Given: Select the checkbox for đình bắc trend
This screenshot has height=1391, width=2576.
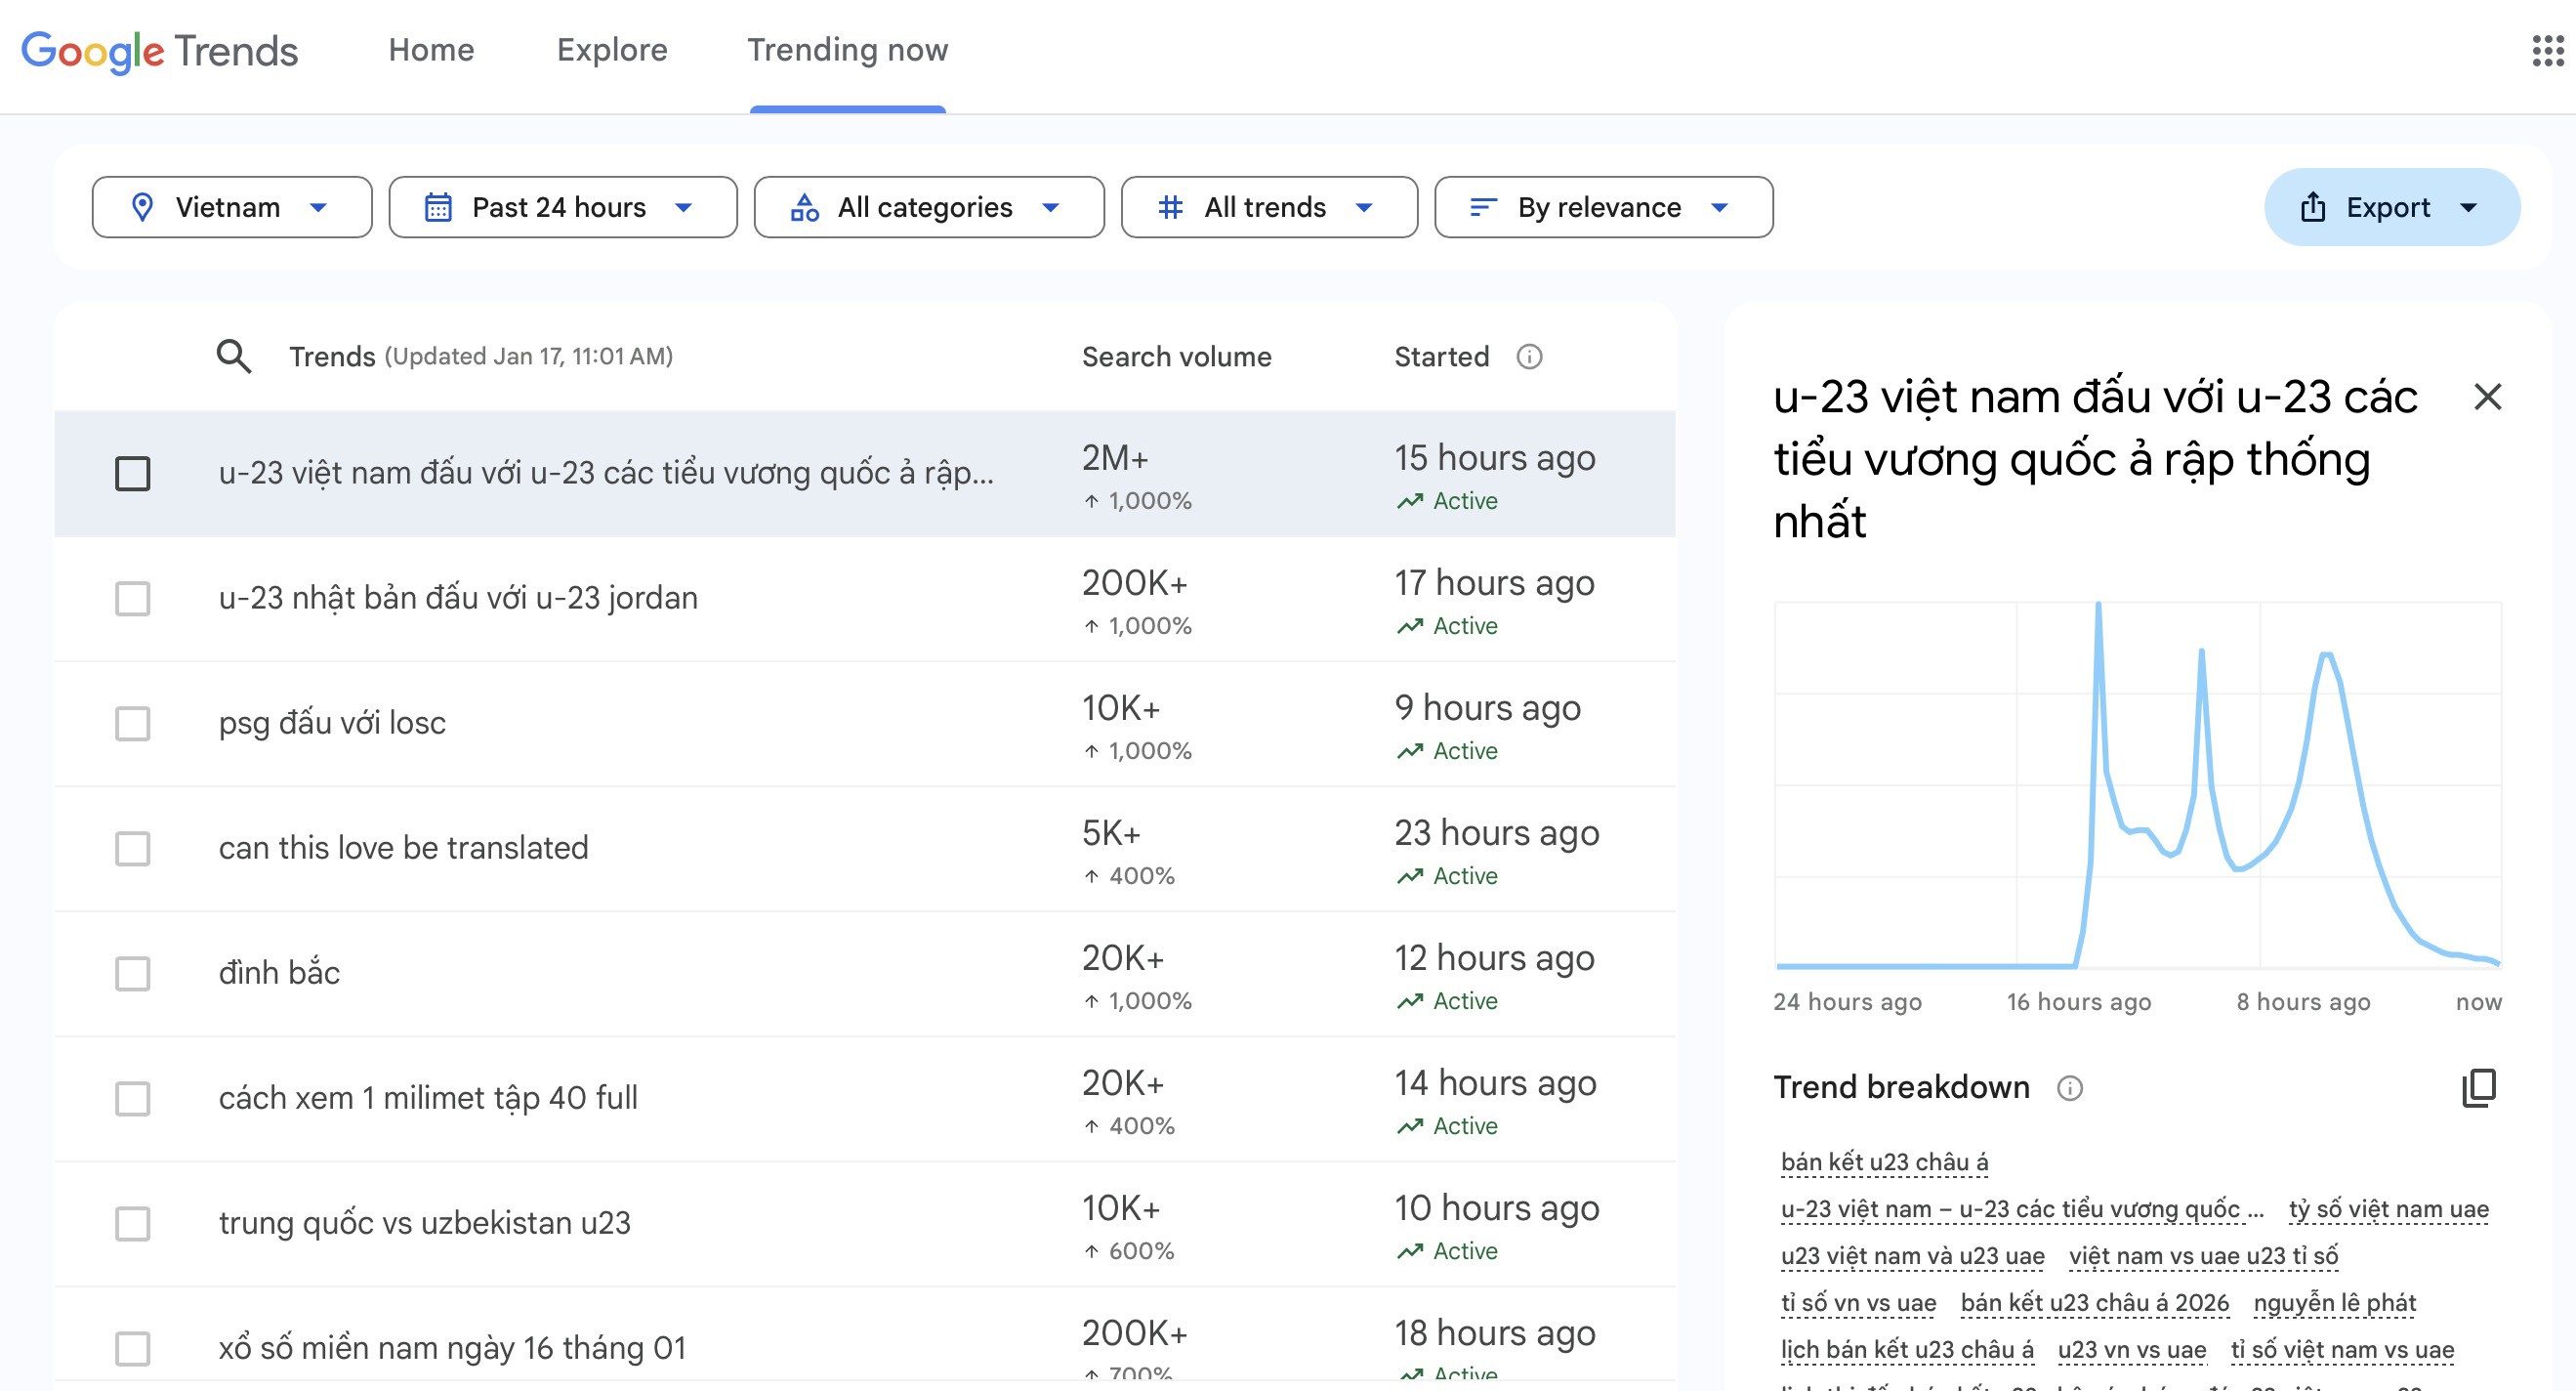Looking at the screenshot, I should click(132, 974).
